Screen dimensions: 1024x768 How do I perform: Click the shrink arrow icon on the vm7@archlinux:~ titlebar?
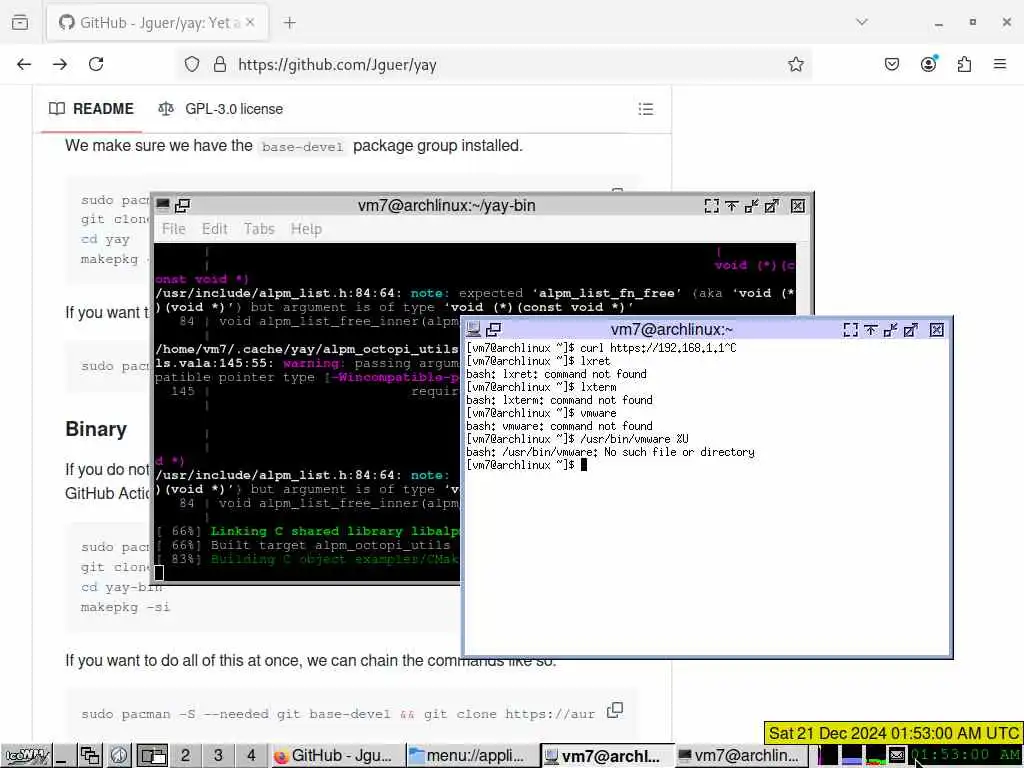891,330
